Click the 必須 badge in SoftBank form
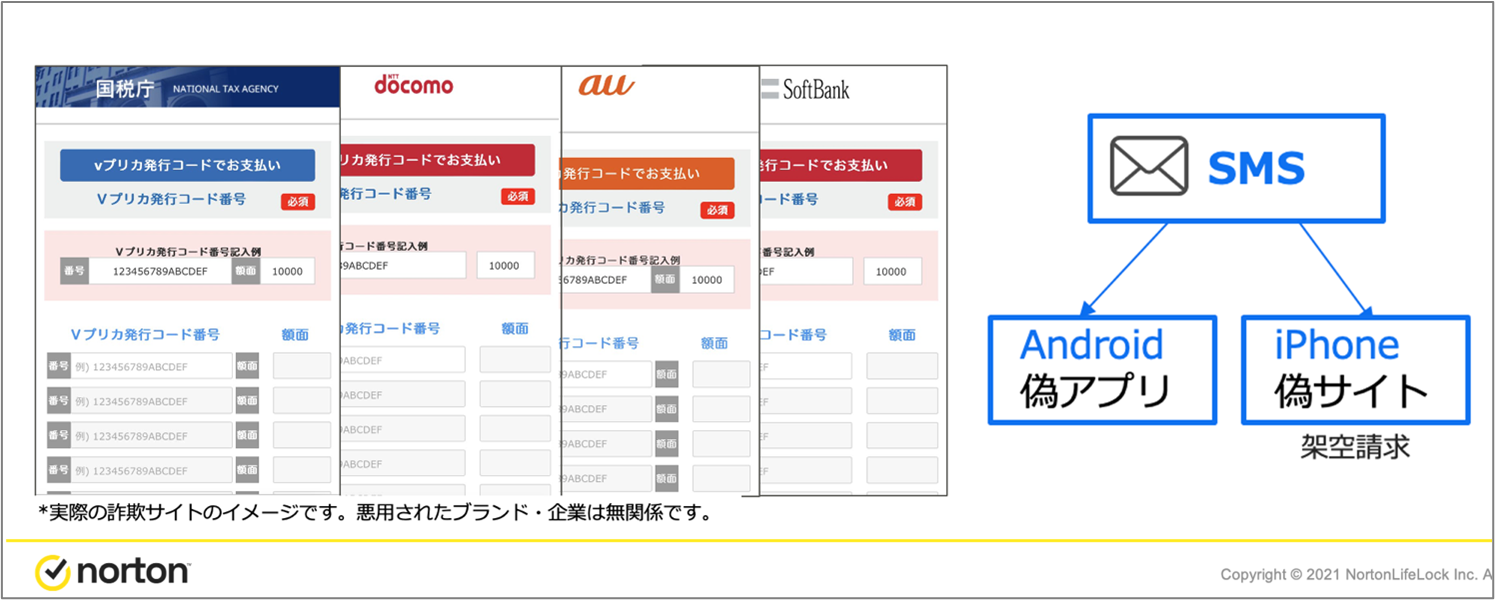Image resolution: width=1495 pixels, height=600 pixels. coord(905,202)
